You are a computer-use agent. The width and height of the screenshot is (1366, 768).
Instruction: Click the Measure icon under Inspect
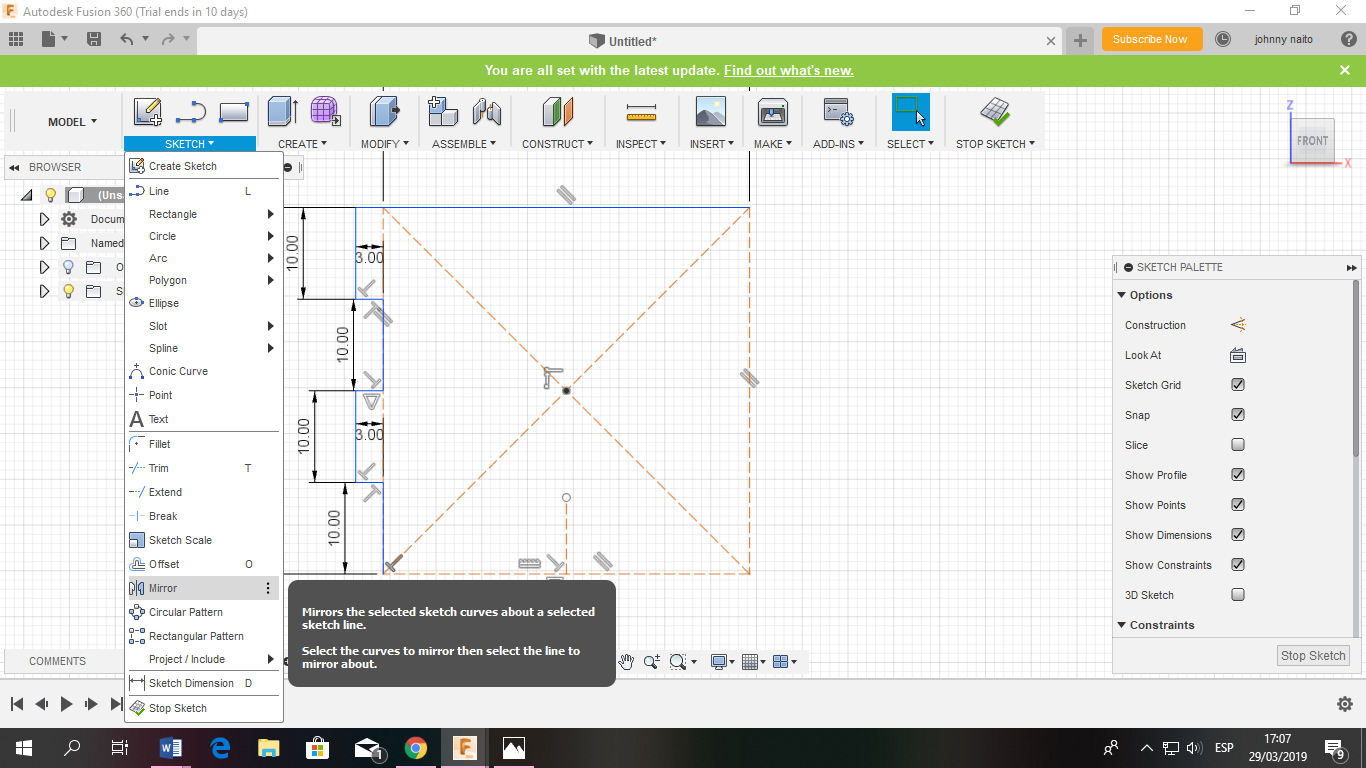(x=641, y=112)
